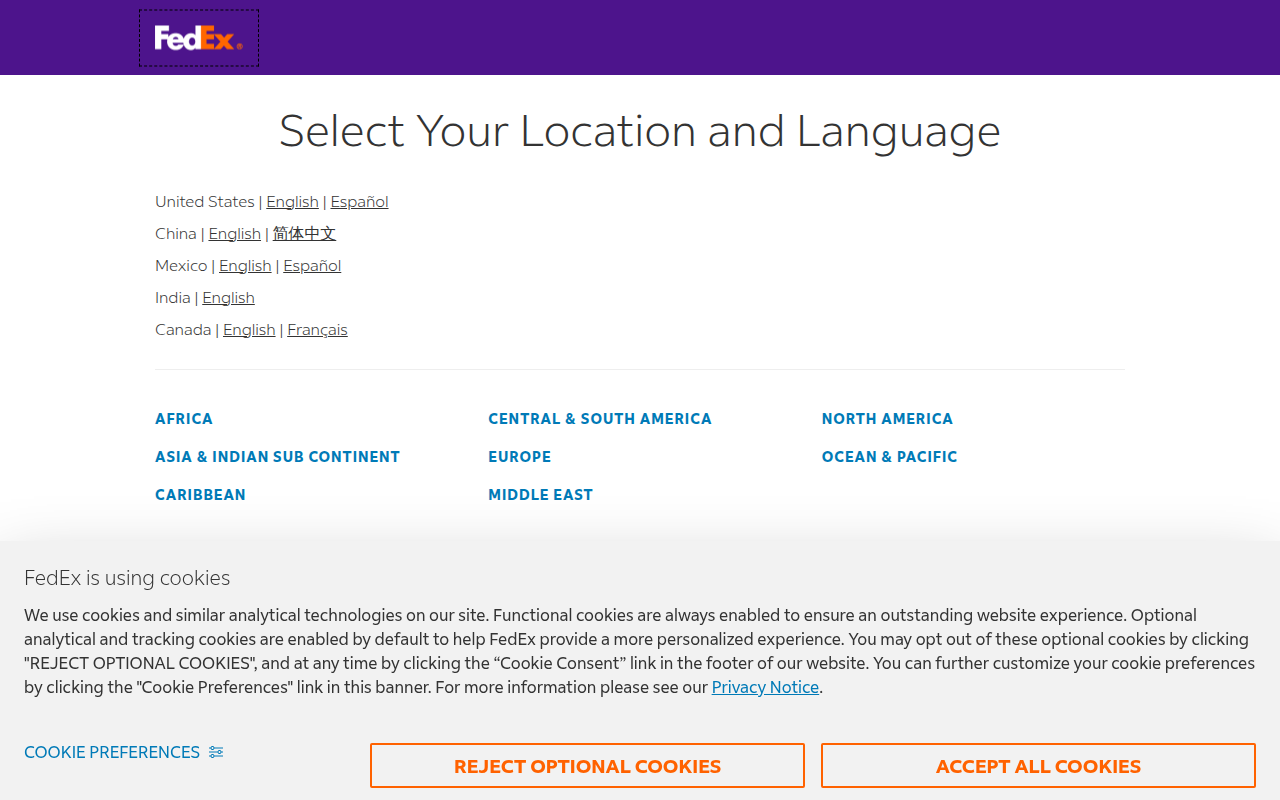Choose China English language link
The width and height of the screenshot is (1280, 800).
[x=234, y=234]
